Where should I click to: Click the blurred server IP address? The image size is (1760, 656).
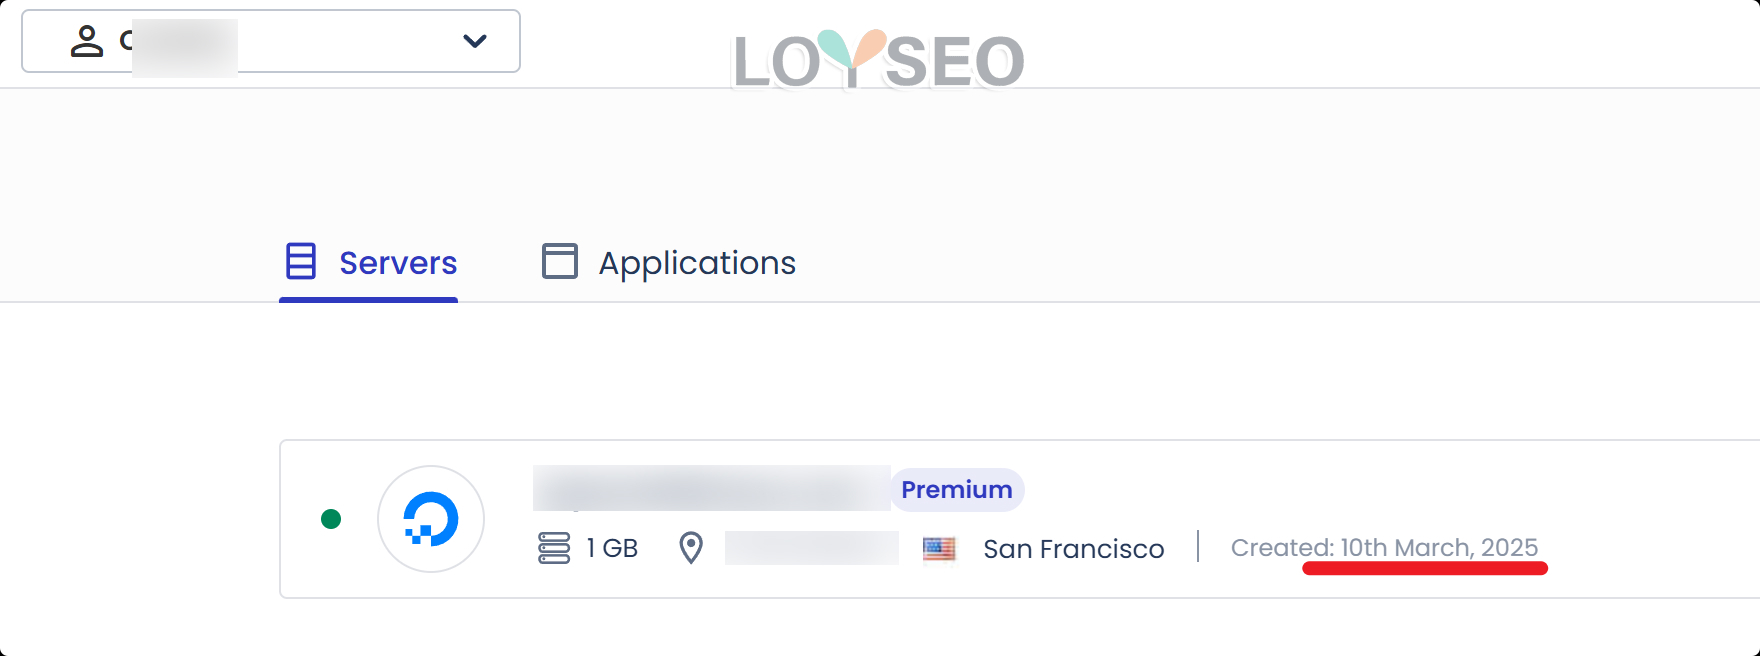coord(811,548)
